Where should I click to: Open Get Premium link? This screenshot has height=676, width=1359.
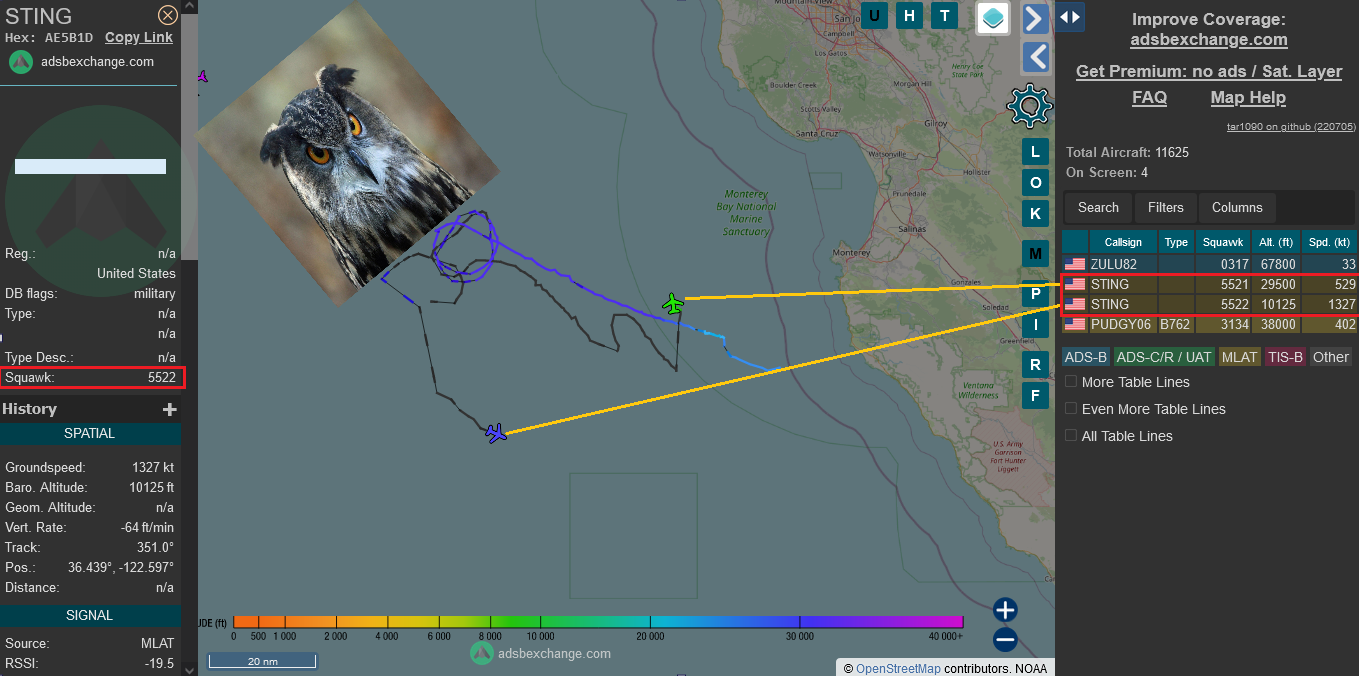[x=1209, y=72]
